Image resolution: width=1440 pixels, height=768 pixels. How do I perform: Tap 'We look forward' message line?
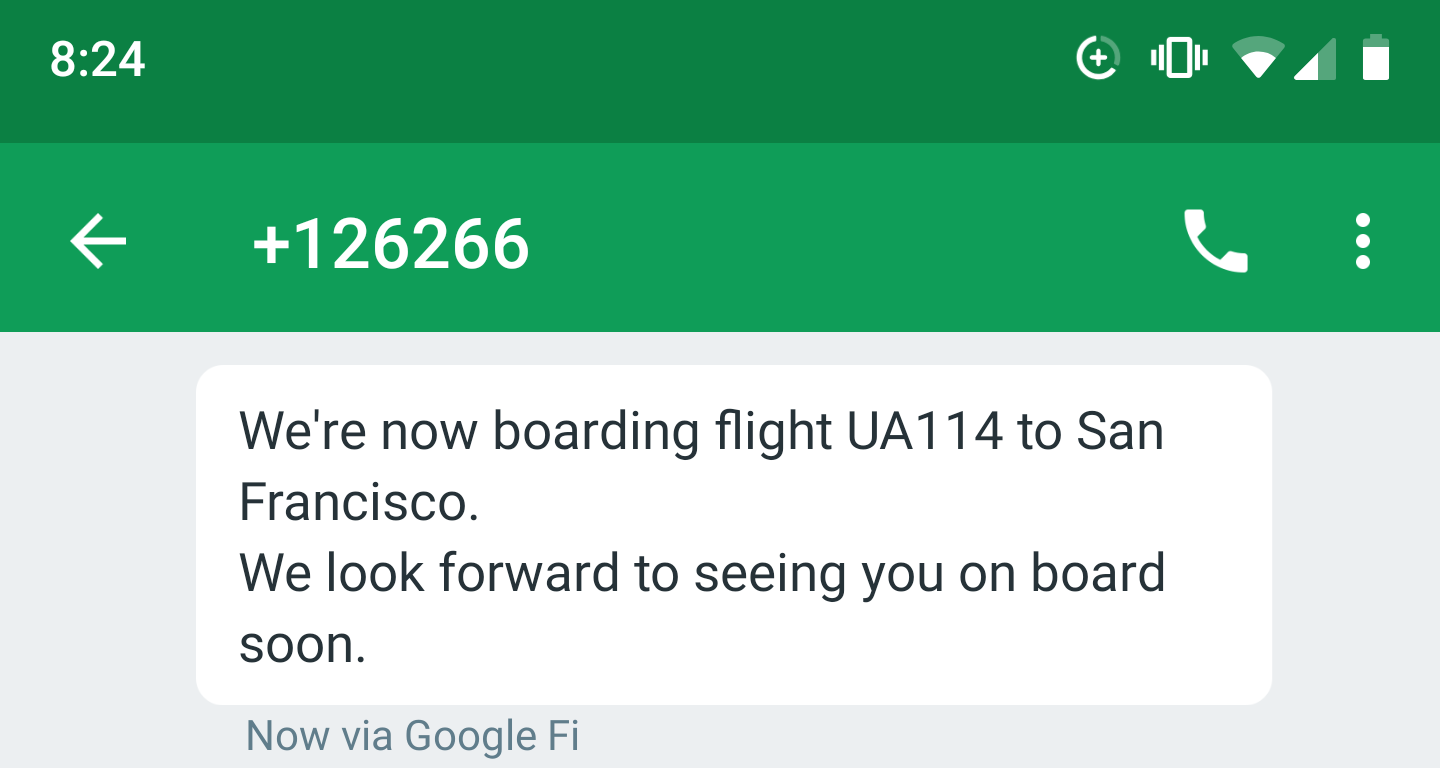(430, 574)
